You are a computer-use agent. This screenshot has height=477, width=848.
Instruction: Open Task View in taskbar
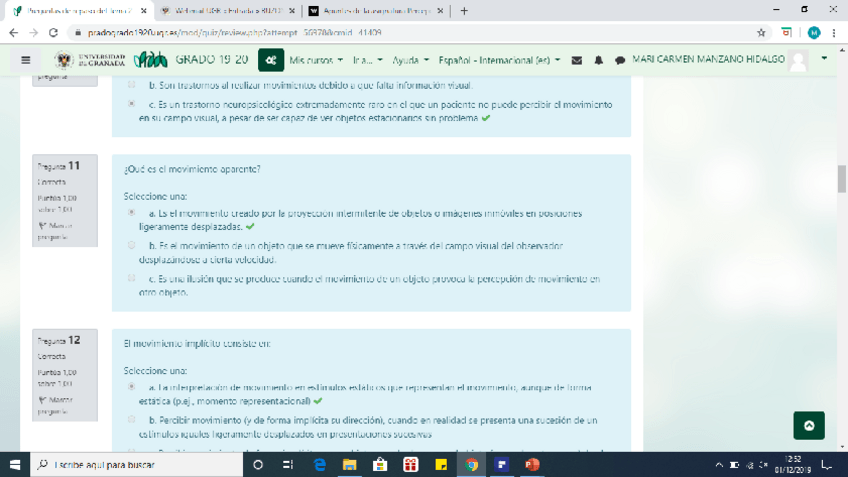288,465
